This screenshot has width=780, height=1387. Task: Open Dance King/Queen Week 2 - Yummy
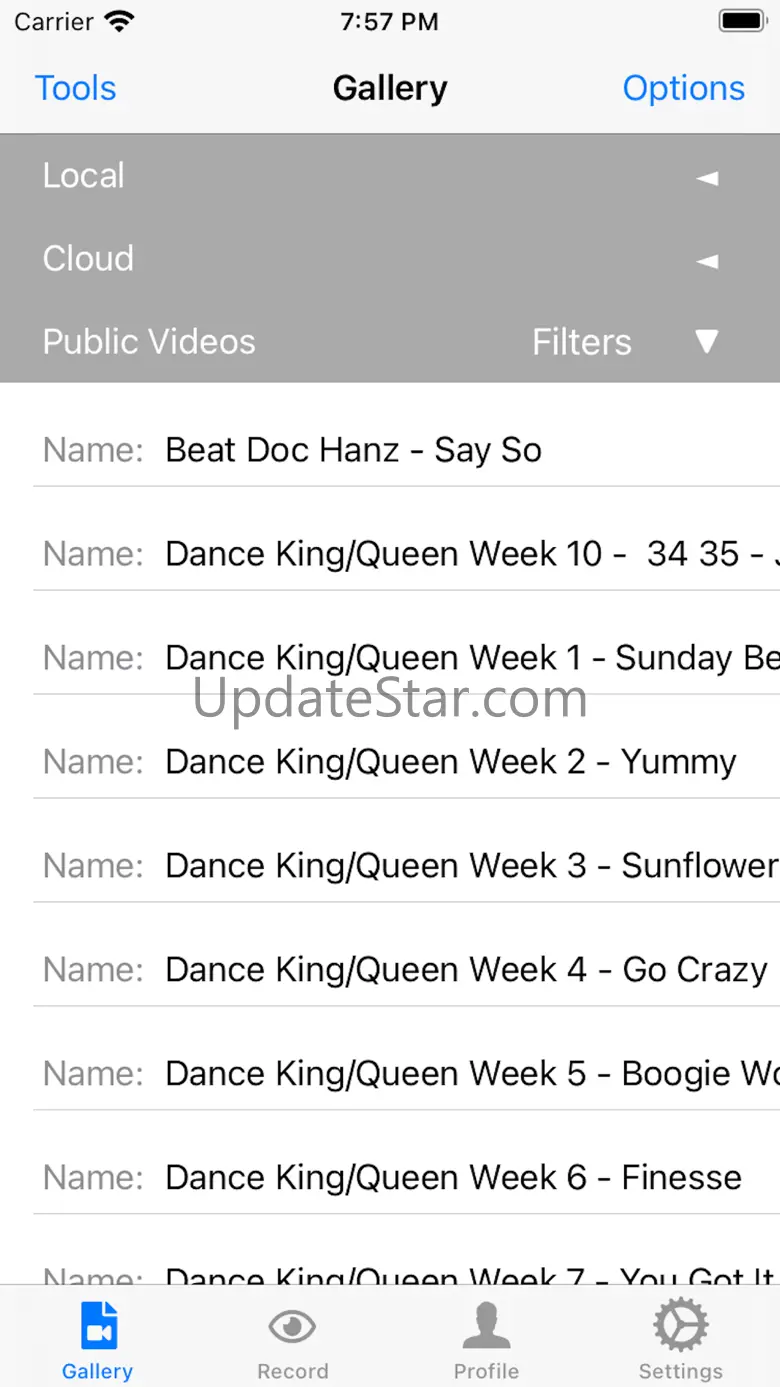(450, 762)
